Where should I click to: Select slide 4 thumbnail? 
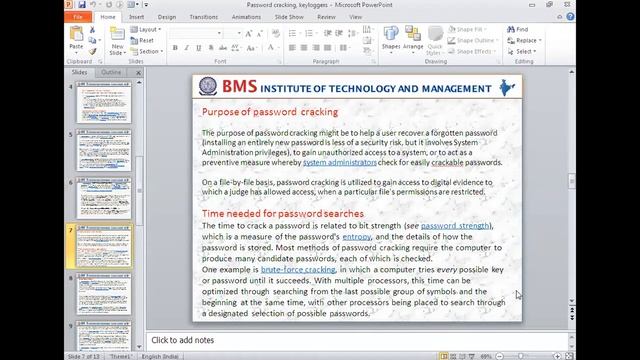(104, 102)
